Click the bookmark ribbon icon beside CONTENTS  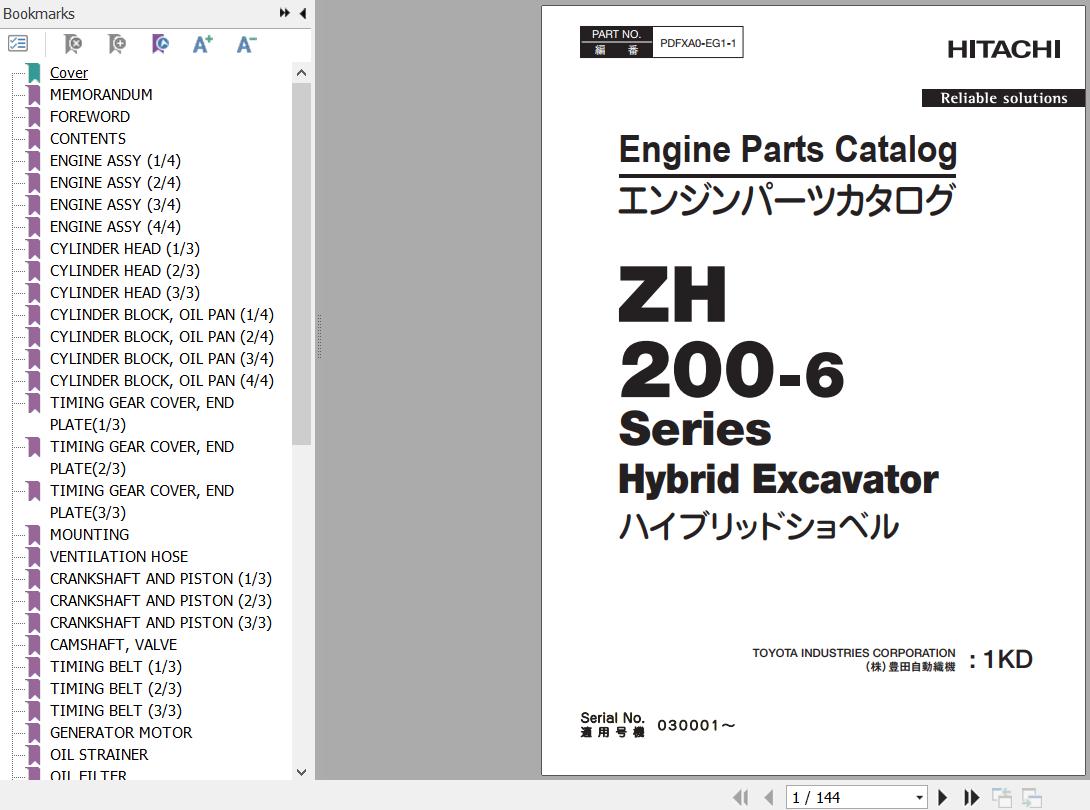coord(33,139)
